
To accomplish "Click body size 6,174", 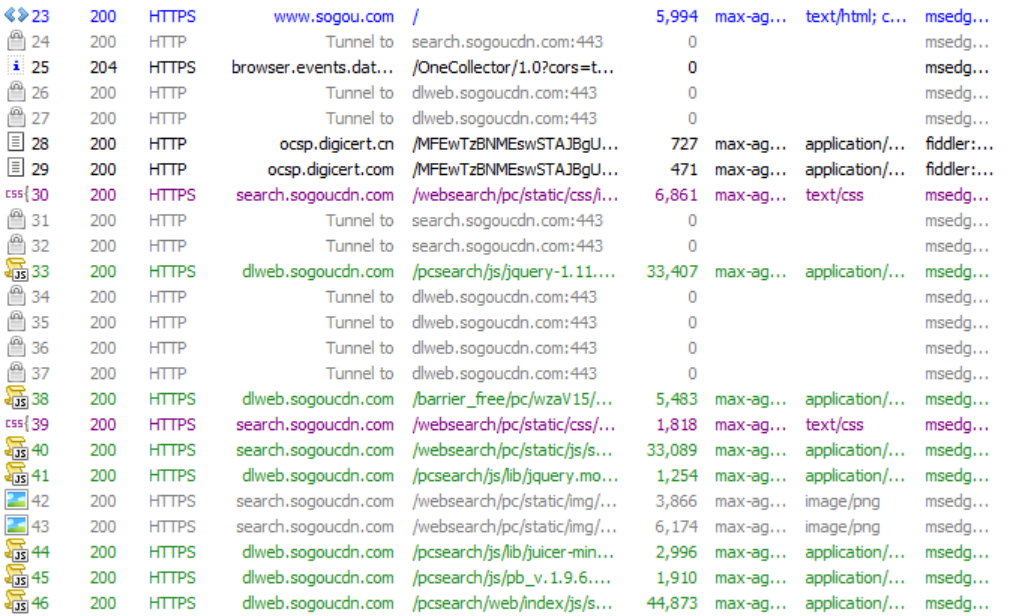I will coord(677,526).
